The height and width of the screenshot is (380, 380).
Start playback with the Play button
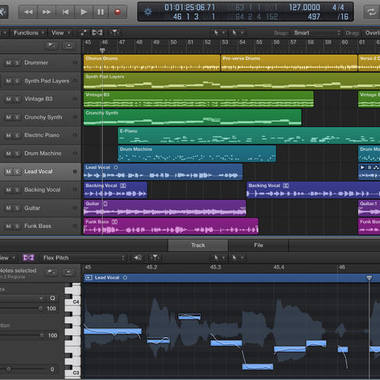pyautogui.click(x=83, y=12)
